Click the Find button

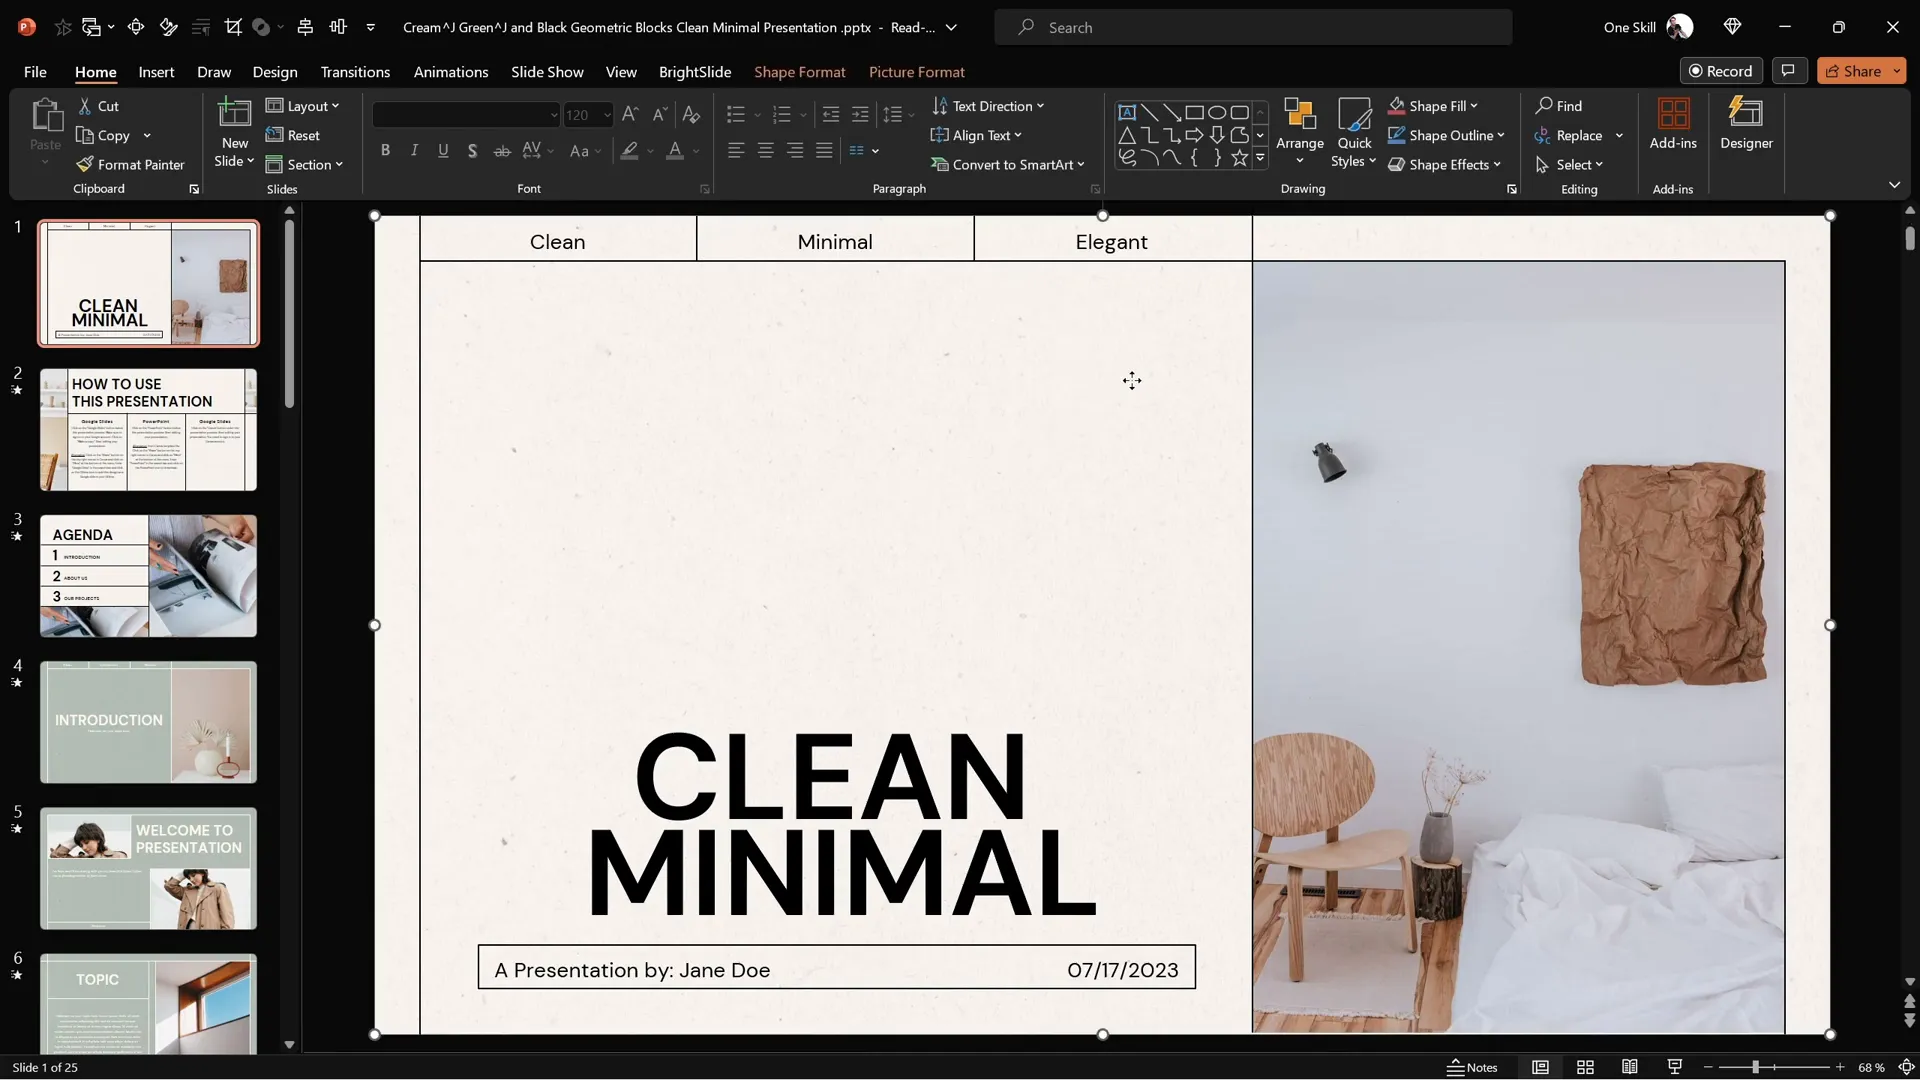point(1560,106)
